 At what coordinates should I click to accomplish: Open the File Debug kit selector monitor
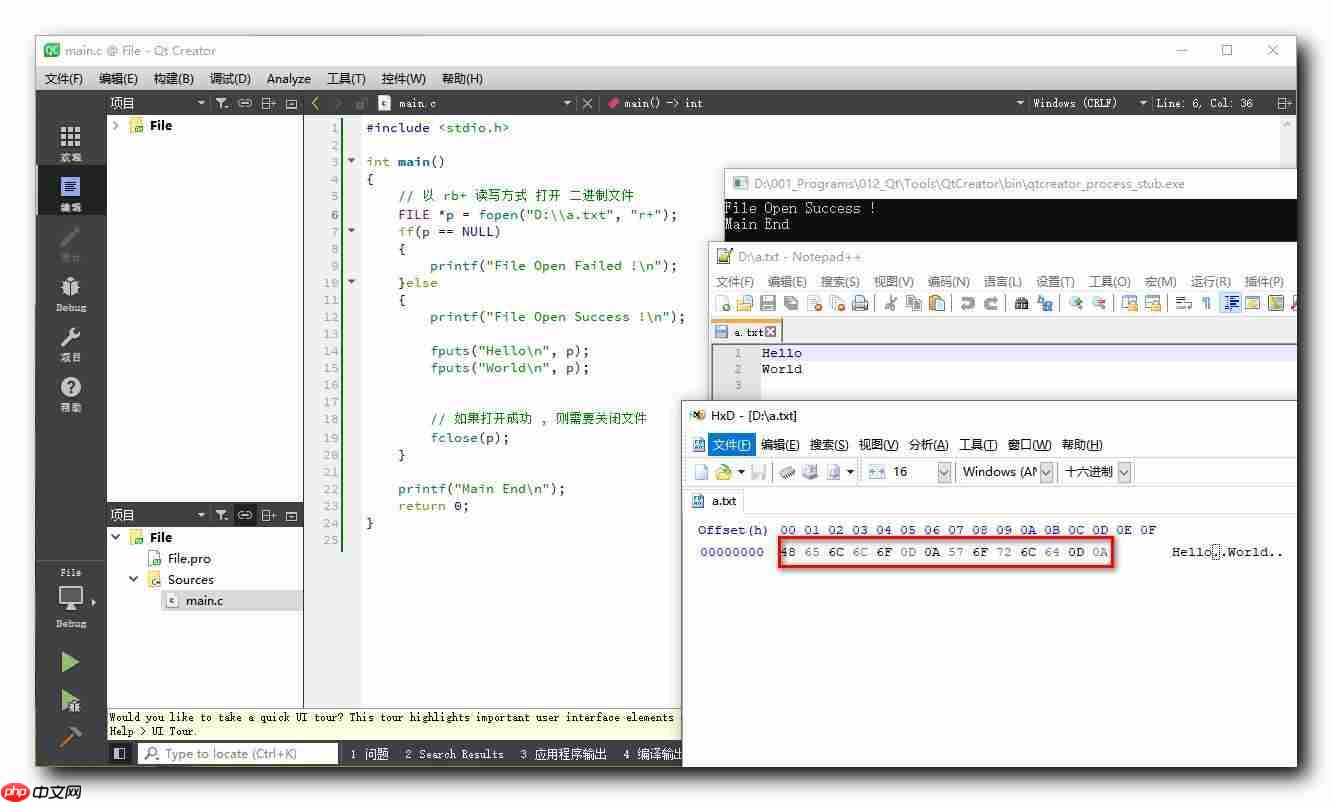pyautogui.click(x=70, y=599)
